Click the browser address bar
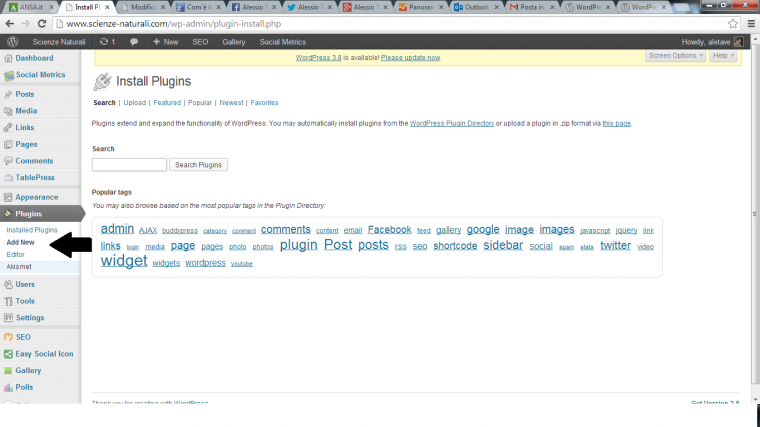 [x=388, y=24]
